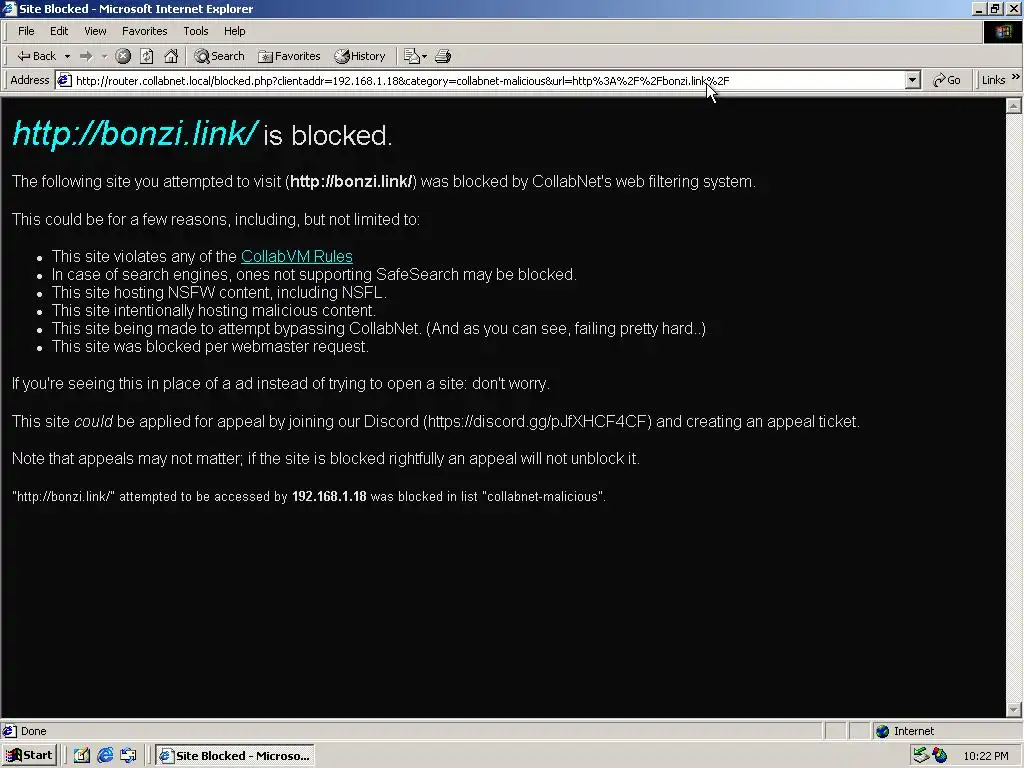Click the bonzi.link heading text
The image size is (1024, 768).
coord(135,133)
